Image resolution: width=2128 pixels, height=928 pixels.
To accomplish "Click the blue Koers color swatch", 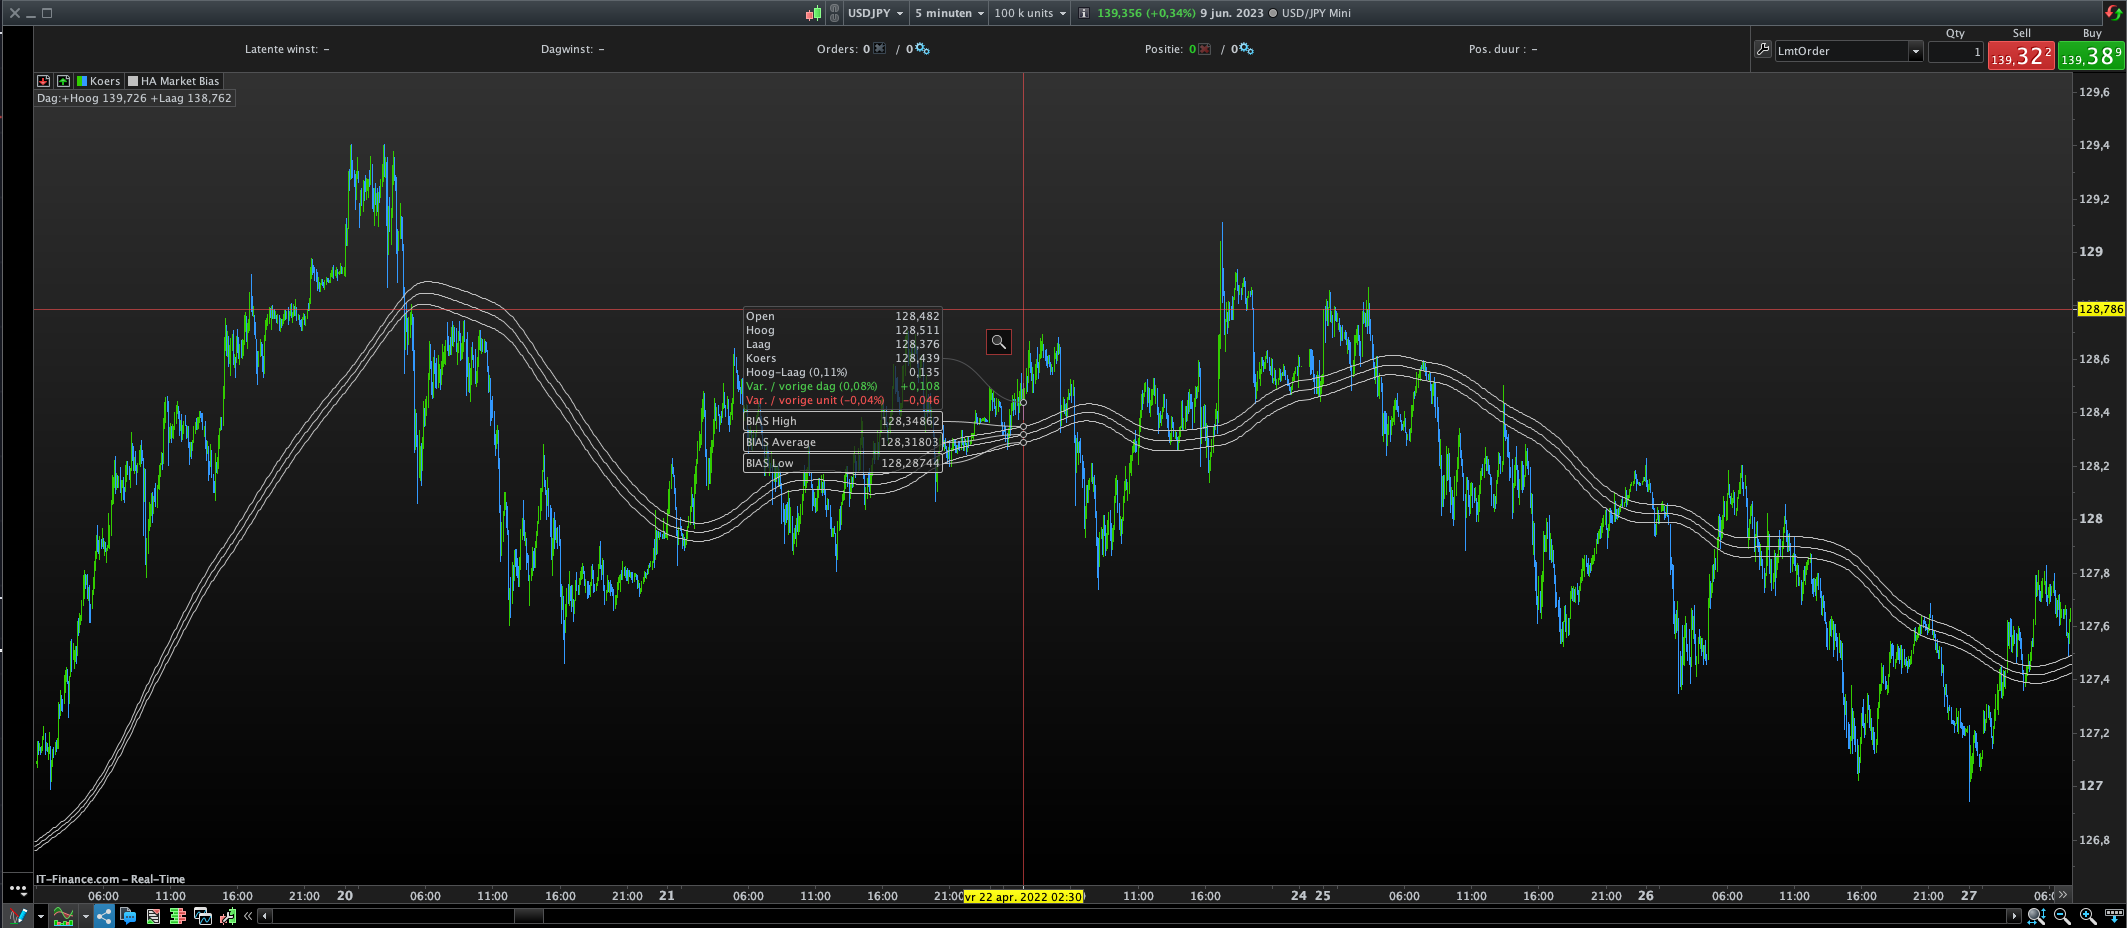I will [x=82, y=81].
